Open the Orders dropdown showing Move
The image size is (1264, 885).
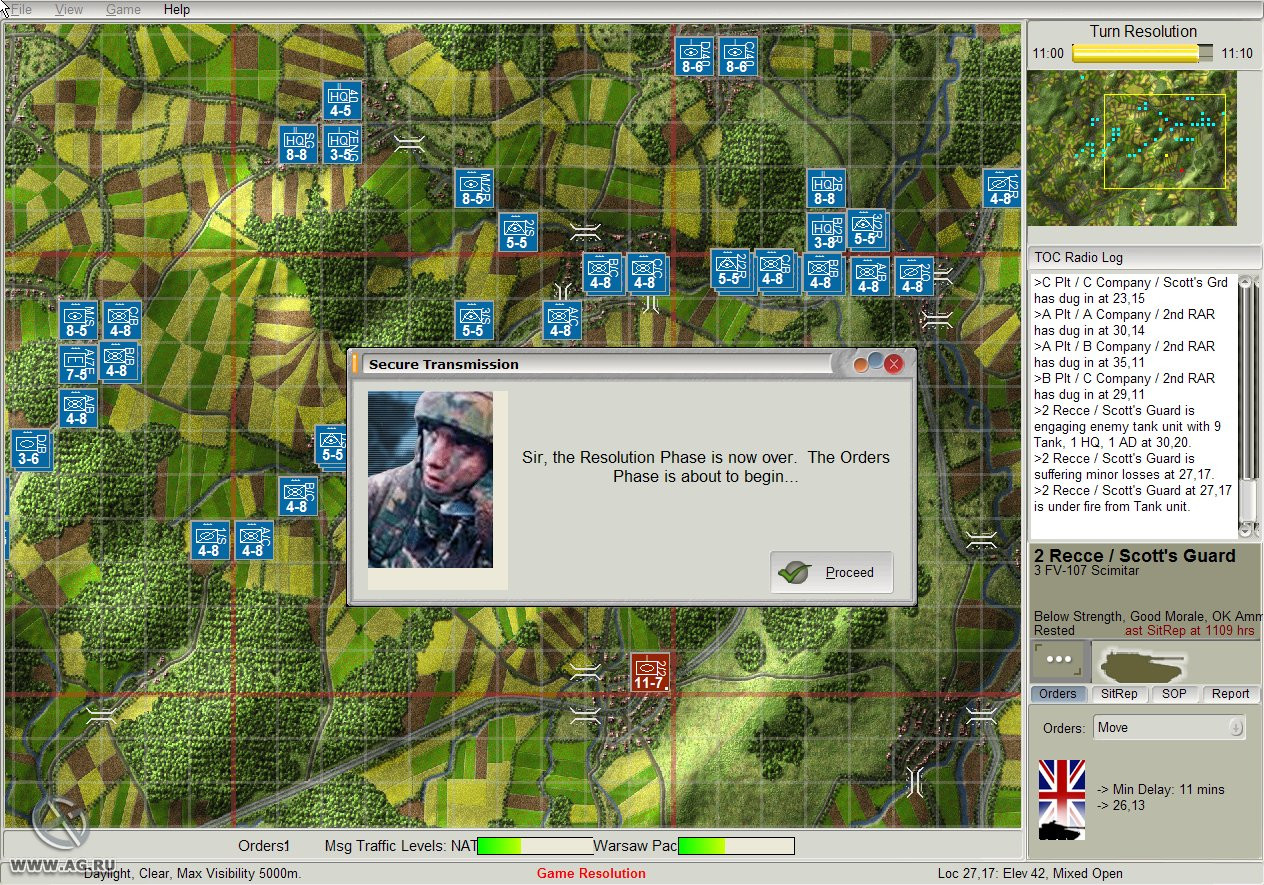coord(1169,727)
